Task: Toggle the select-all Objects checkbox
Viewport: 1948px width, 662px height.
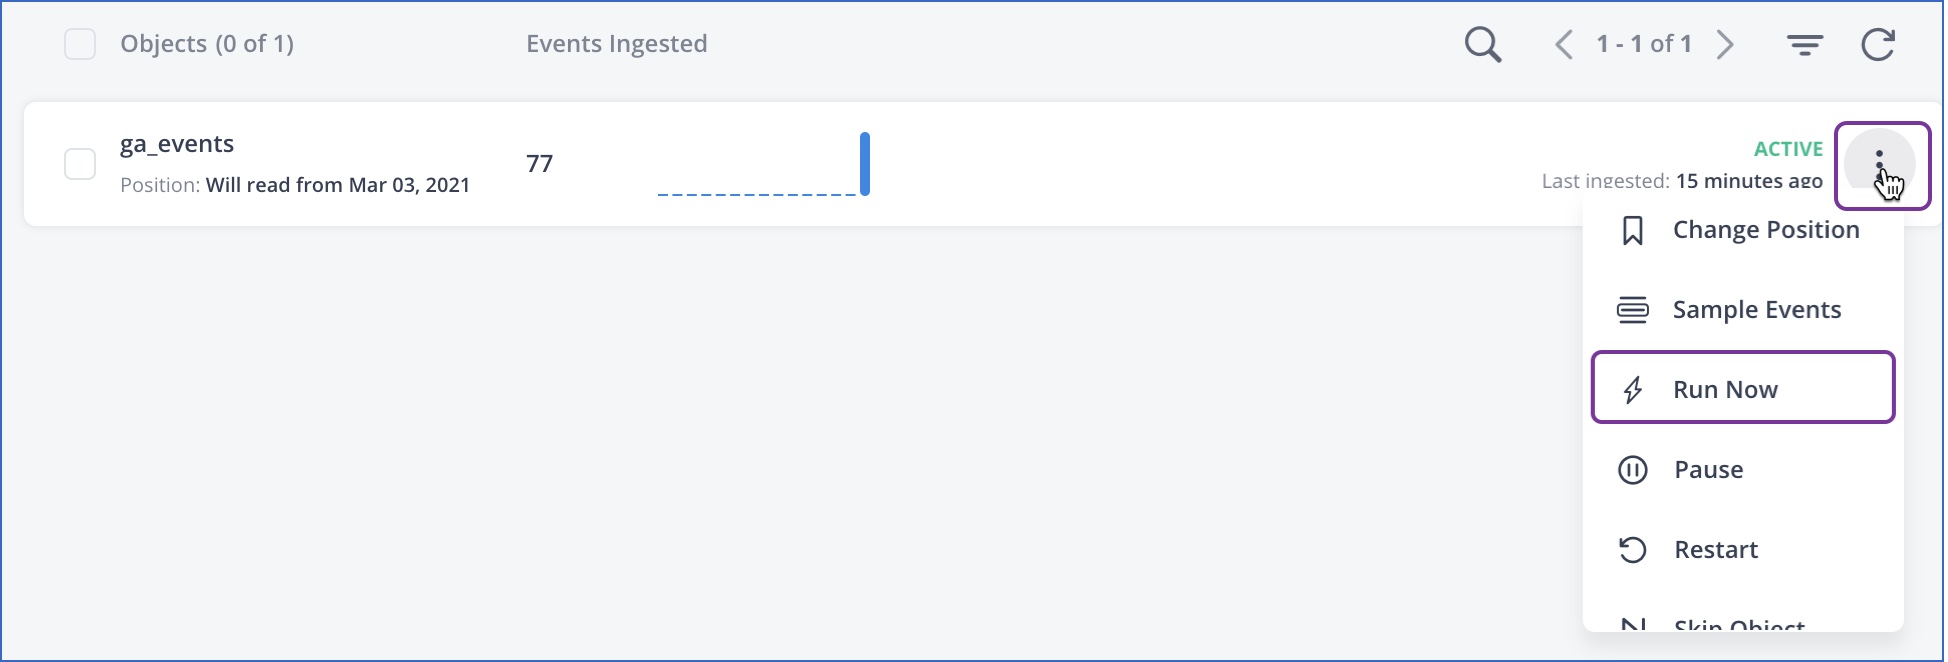Action: click(x=80, y=44)
